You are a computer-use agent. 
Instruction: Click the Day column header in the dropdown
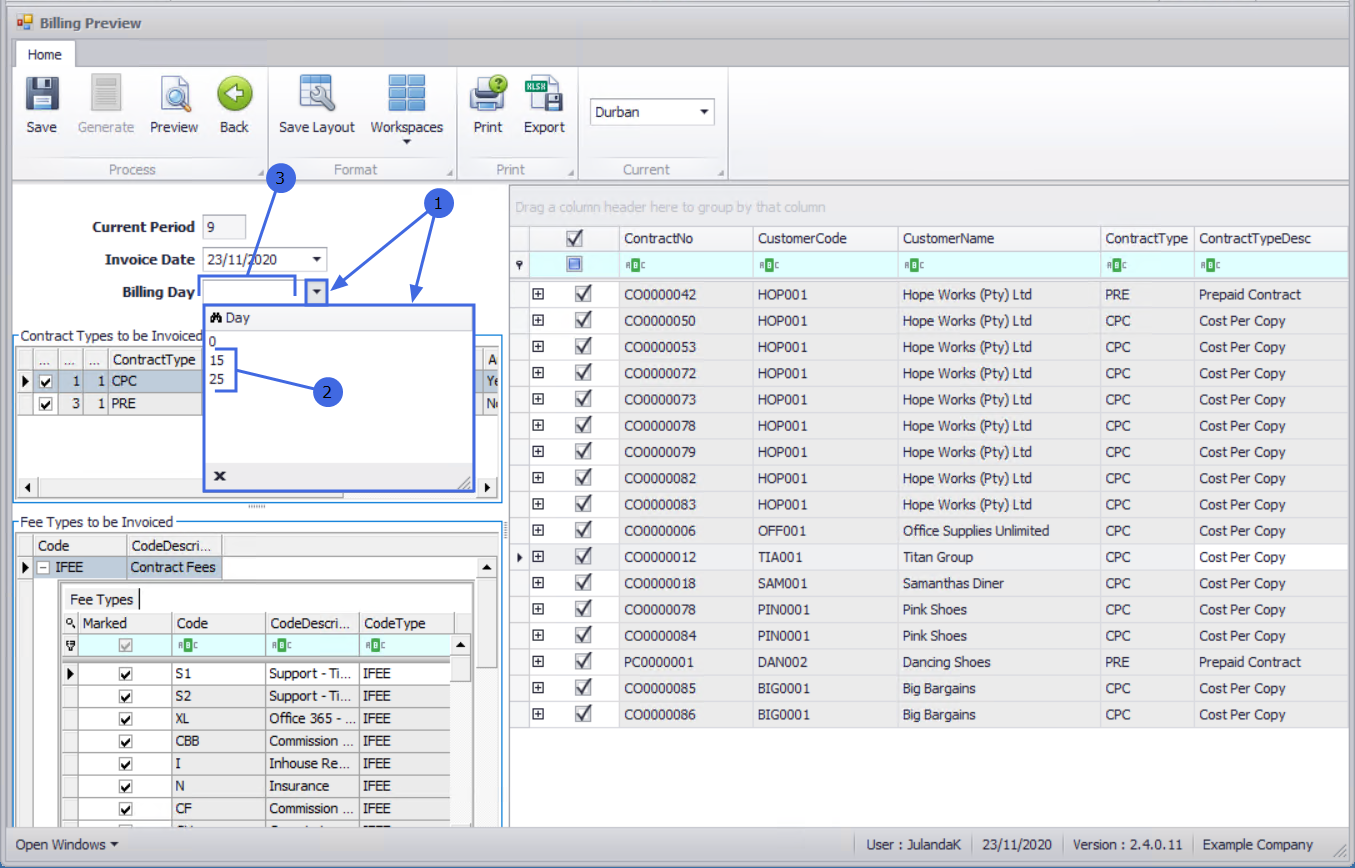click(x=338, y=317)
